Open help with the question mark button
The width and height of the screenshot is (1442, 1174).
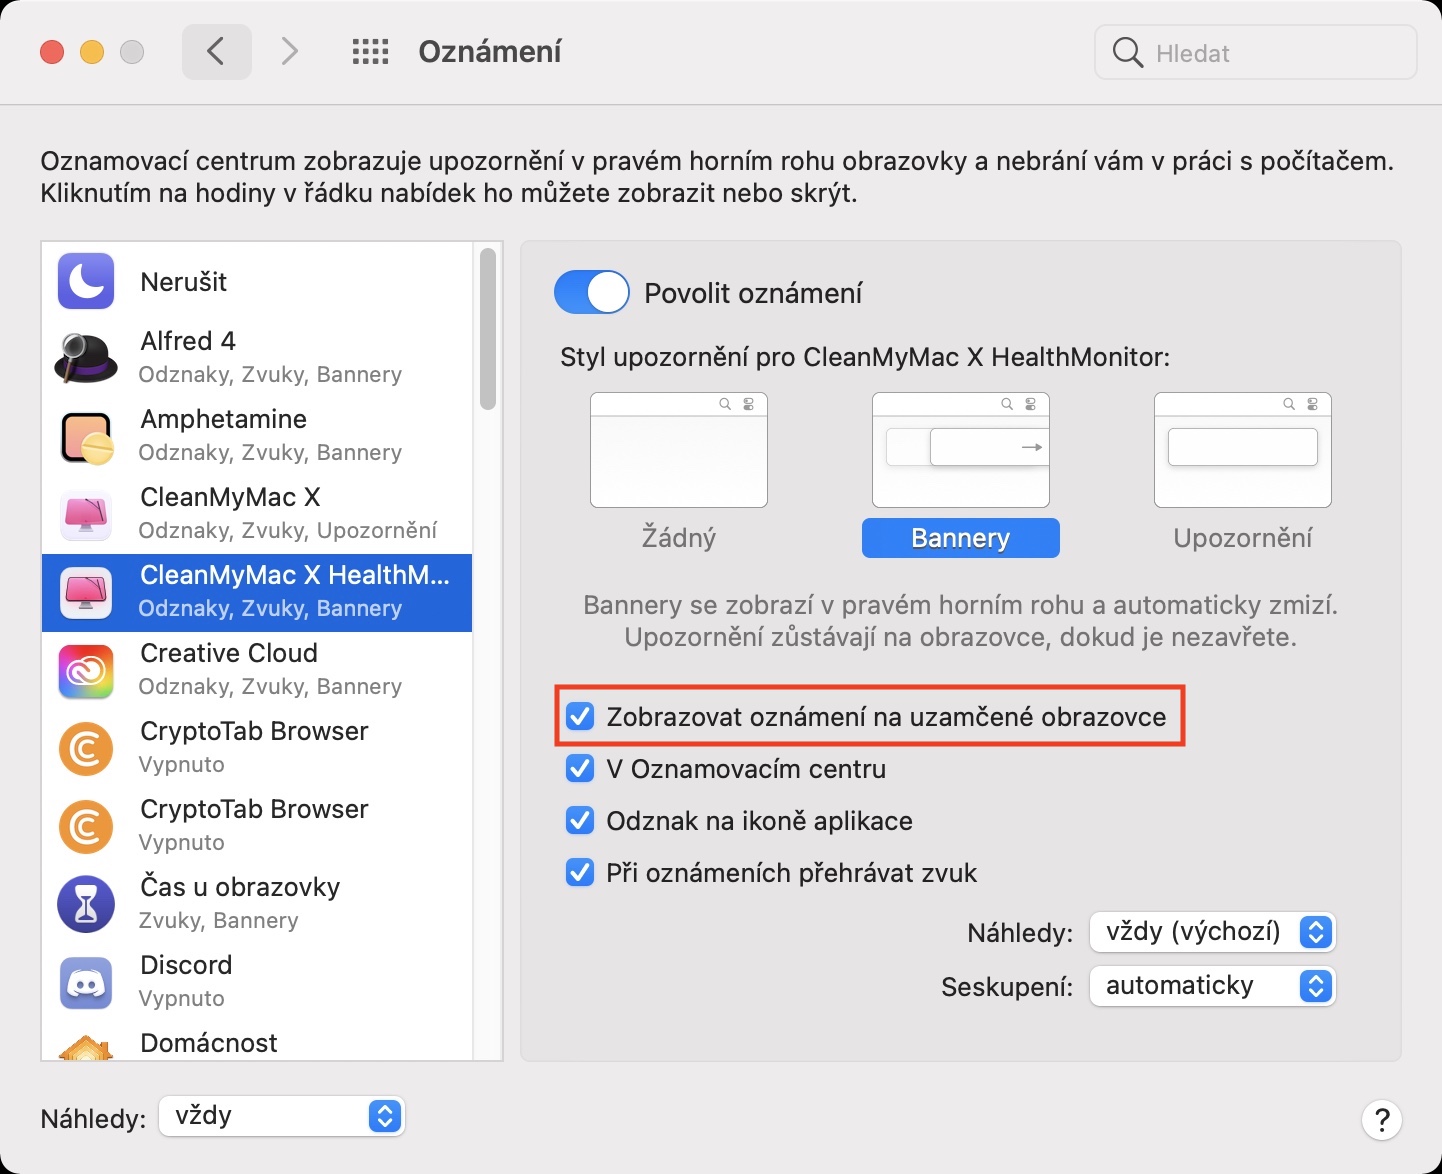coord(1381,1119)
